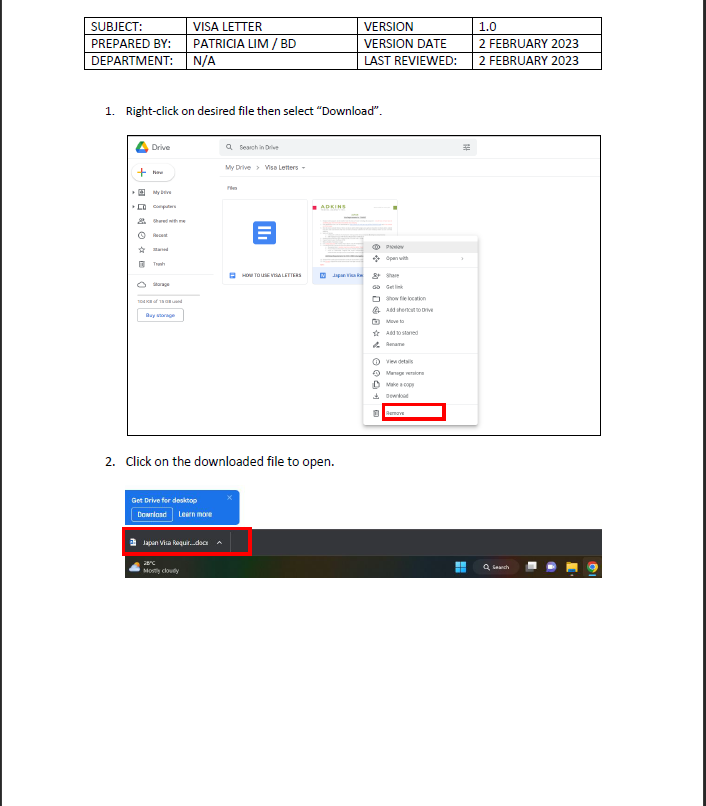This screenshot has width=706, height=806.
Task: Click the Word icon beside Japan Visa file name
Action: click(x=323, y=276)
